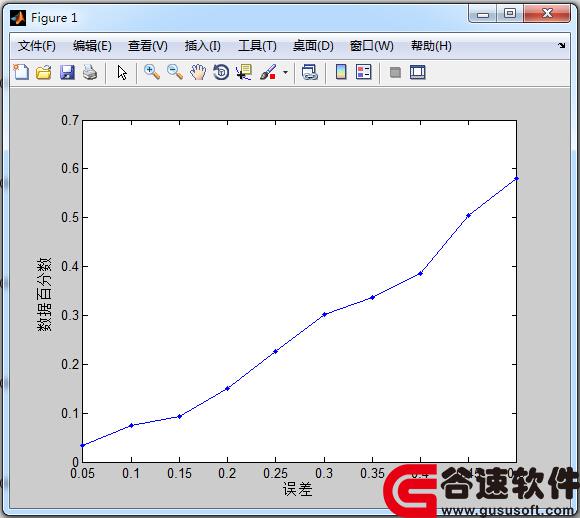Expand the 插入(I) menu
The image size is (580, 518).
(x=203, y=46)
